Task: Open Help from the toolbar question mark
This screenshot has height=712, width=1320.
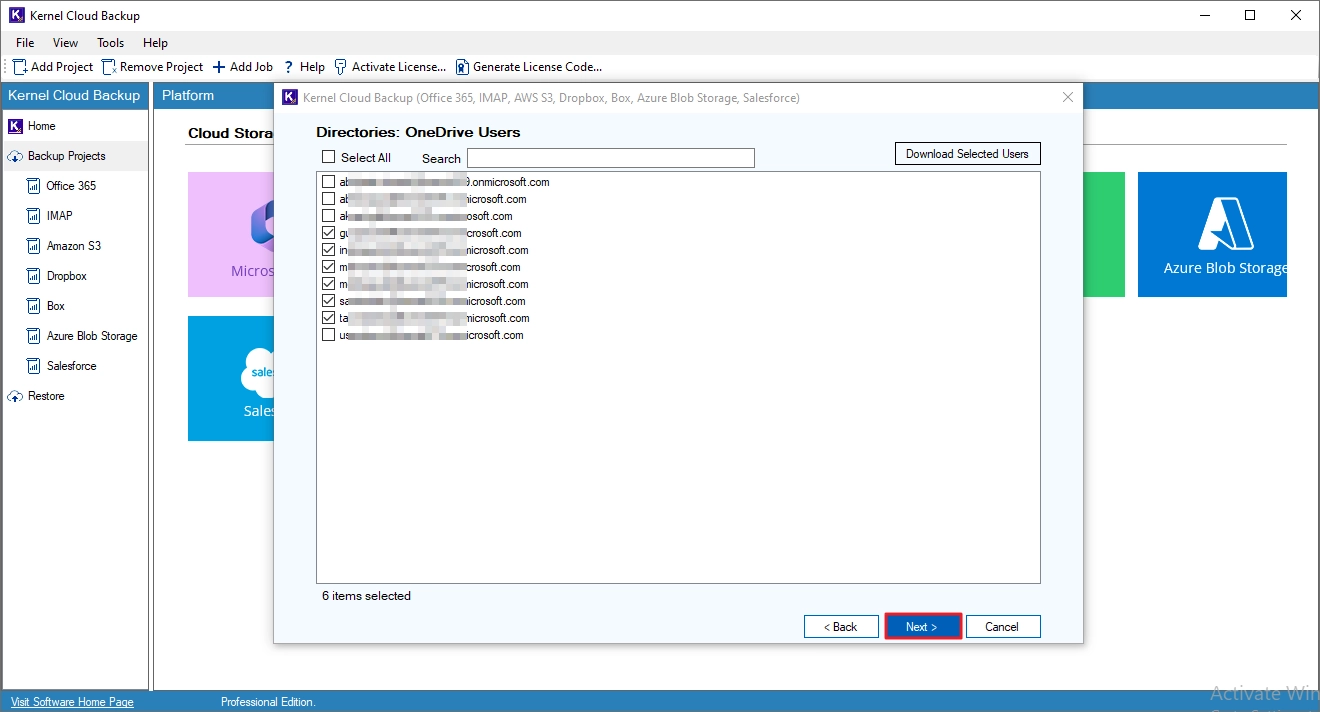Action: (289, 67)
